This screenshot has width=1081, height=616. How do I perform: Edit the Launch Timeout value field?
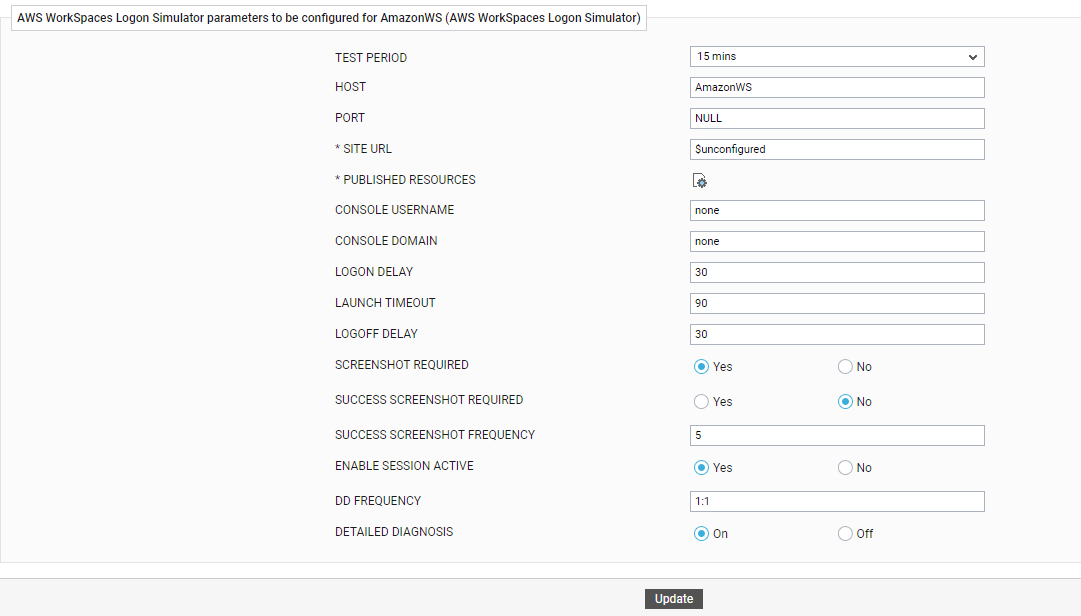pos(837,304)
